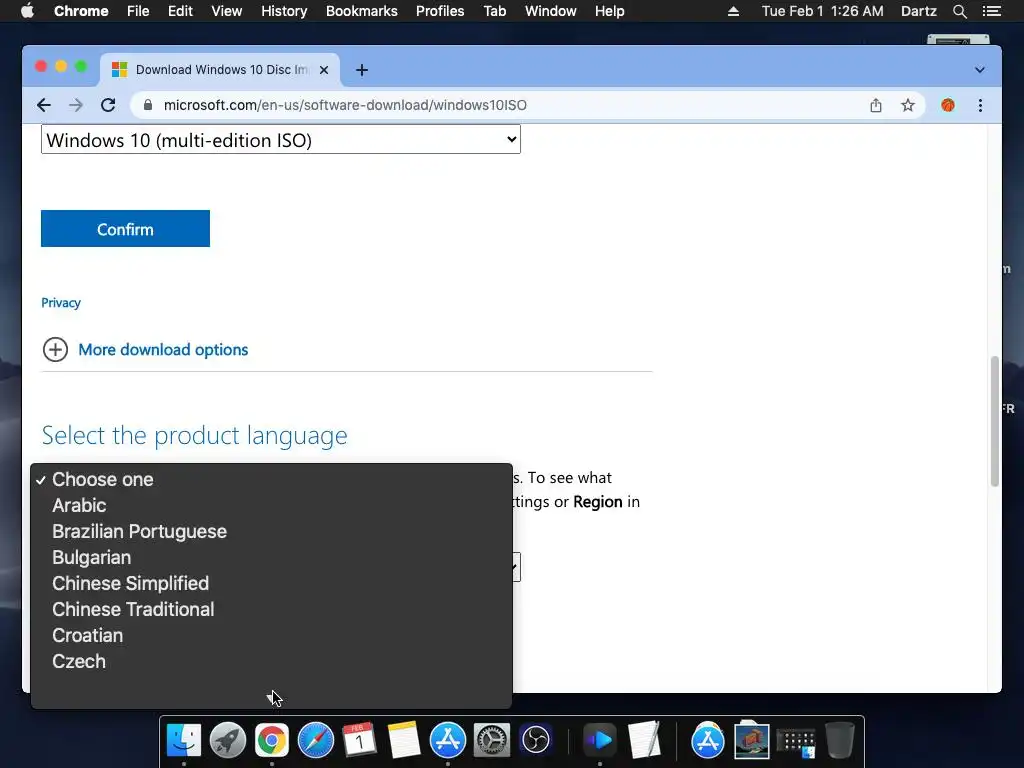Pick Chinese Traditional language

coord(272,609)
